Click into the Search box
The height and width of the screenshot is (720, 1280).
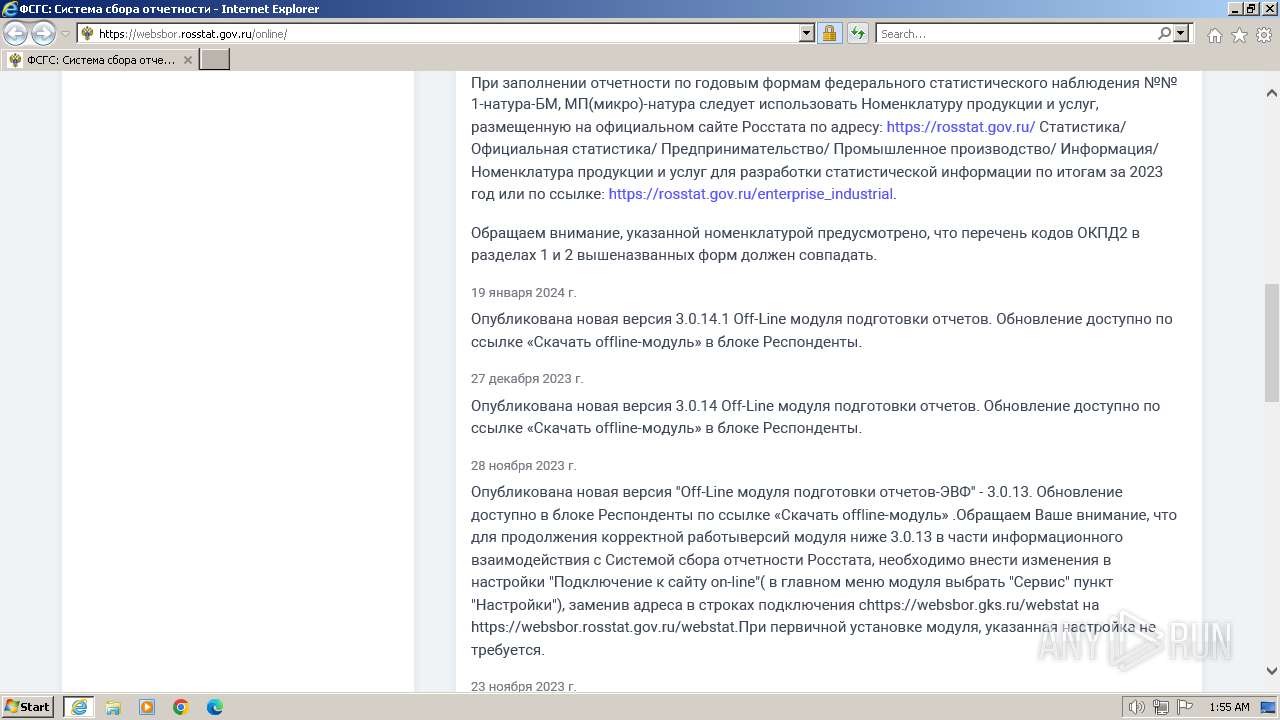(1016, 34)
